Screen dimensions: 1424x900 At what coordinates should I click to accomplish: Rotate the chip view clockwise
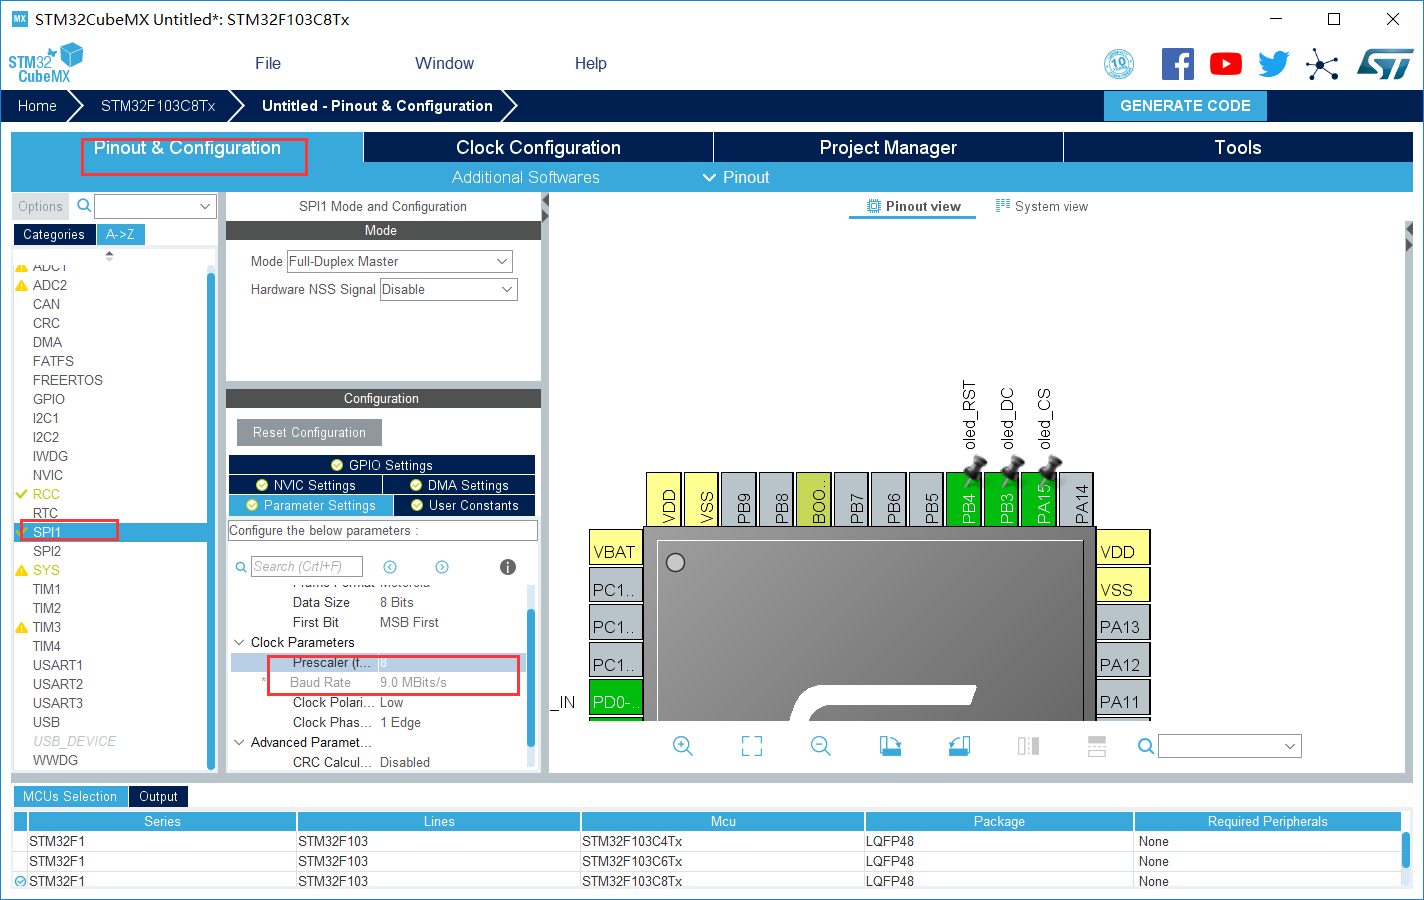[x=890, y=746]
